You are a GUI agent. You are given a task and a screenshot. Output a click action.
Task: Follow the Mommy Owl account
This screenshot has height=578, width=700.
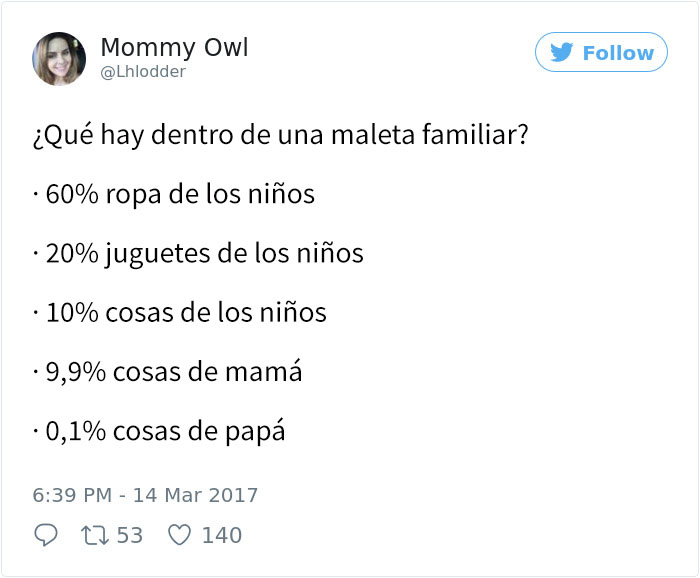point(601,52)
